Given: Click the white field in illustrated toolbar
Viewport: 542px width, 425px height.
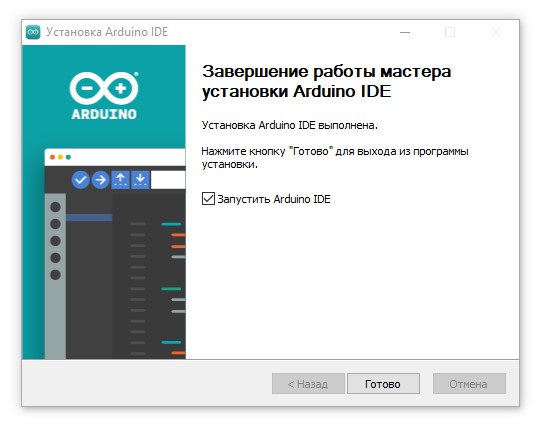Looking at the screenshot, I should tap(168, 180).
